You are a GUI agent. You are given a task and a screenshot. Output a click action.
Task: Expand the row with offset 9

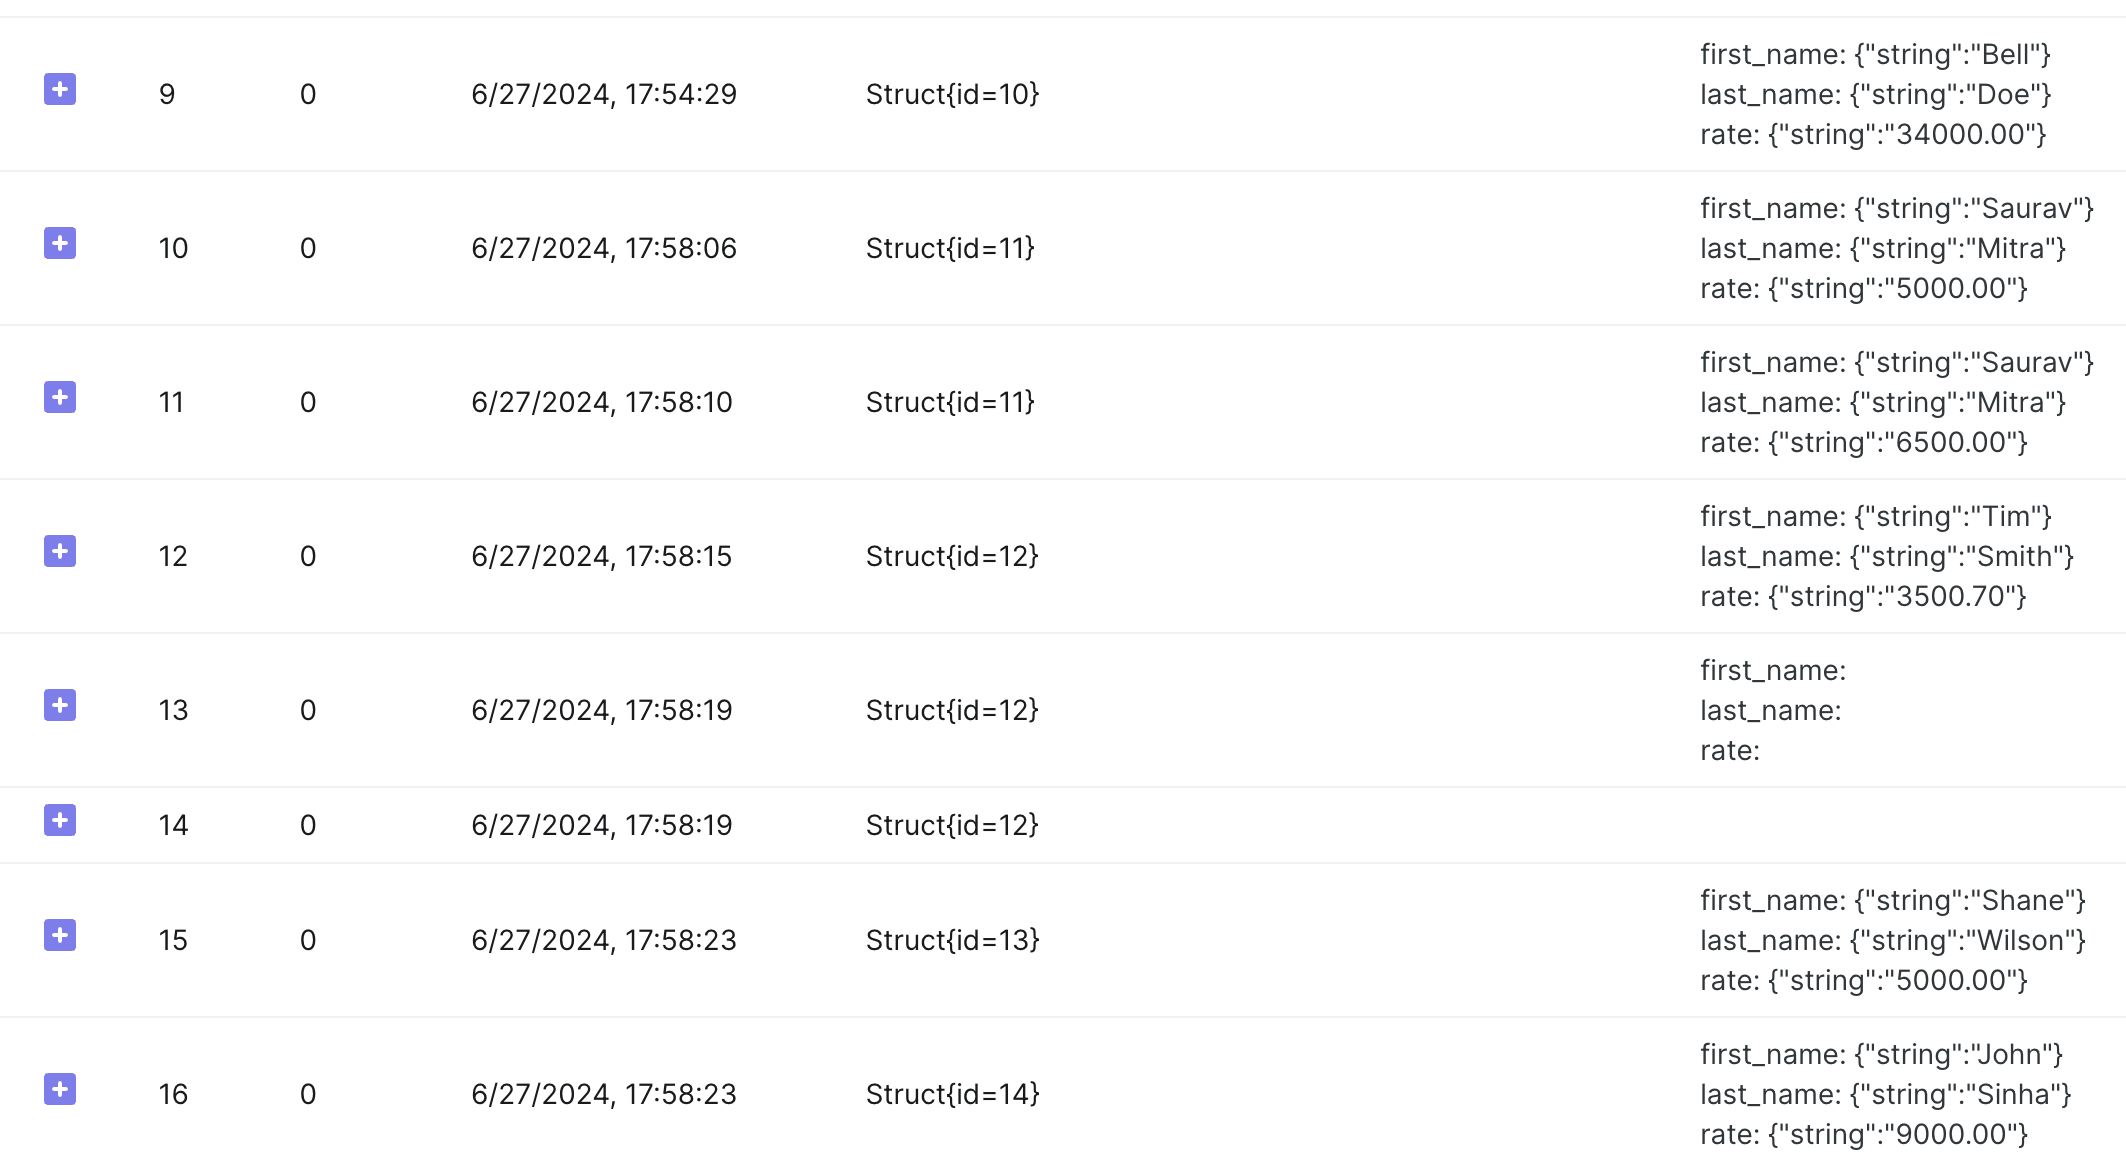click(x=60, y=90)
